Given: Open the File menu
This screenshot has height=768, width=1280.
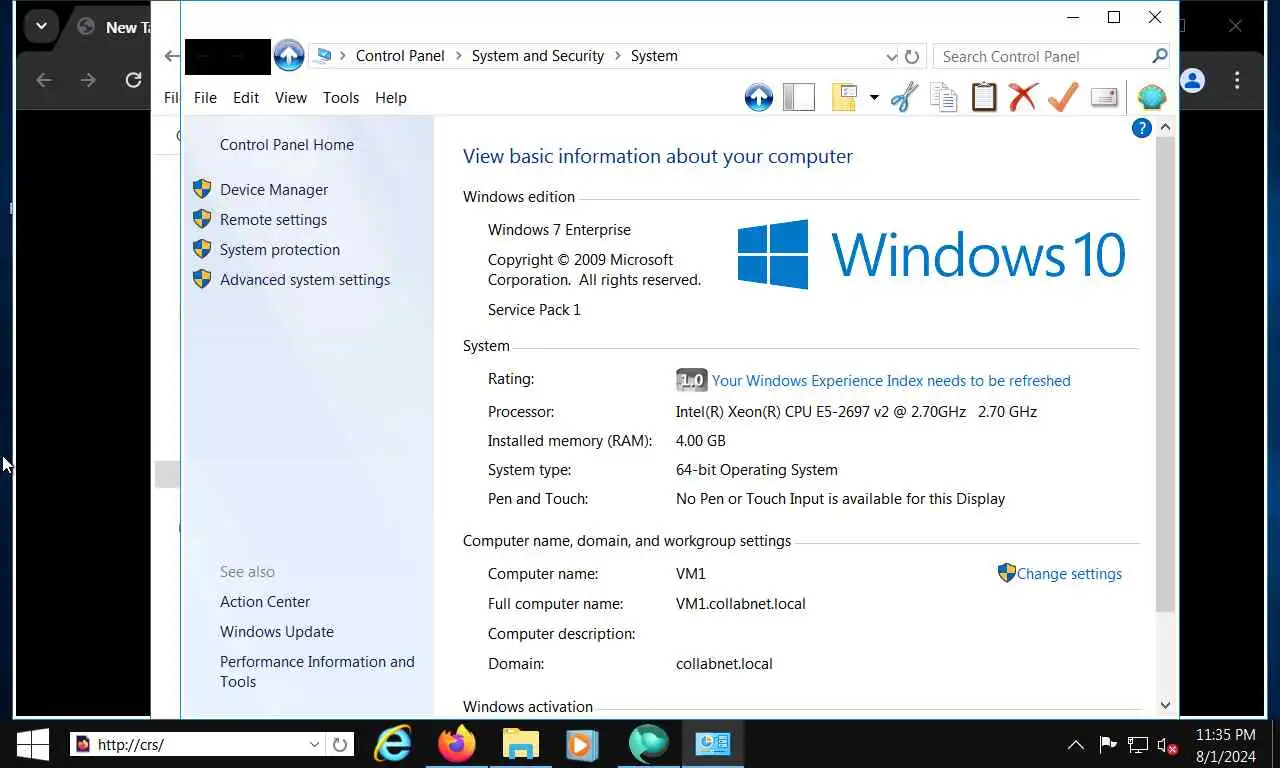Looking at the screenshot, I should pyautogui.click(x=205, y=97).
